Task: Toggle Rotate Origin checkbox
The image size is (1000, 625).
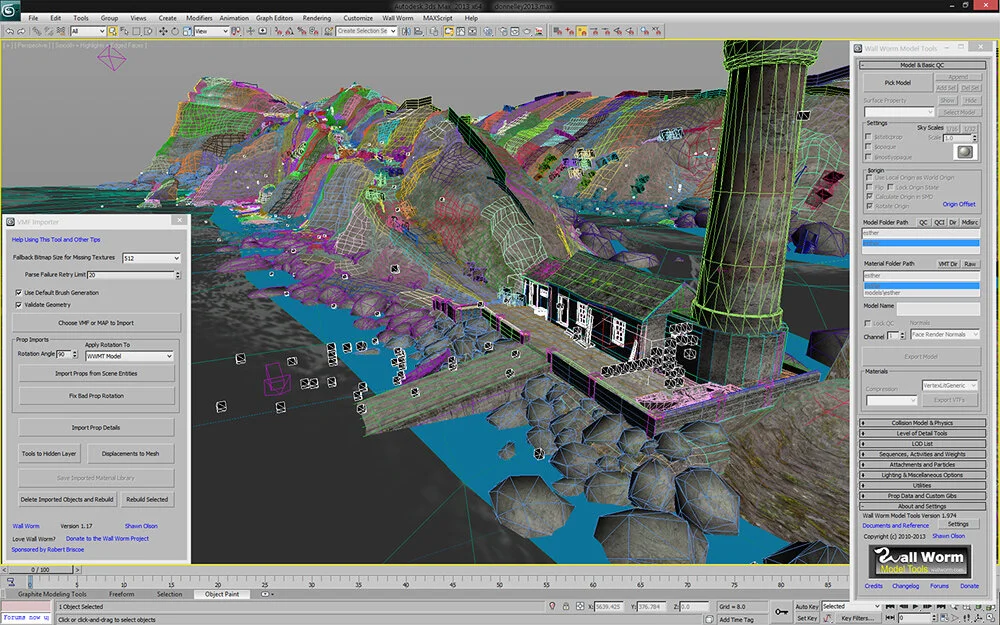Action: (869, 207)
